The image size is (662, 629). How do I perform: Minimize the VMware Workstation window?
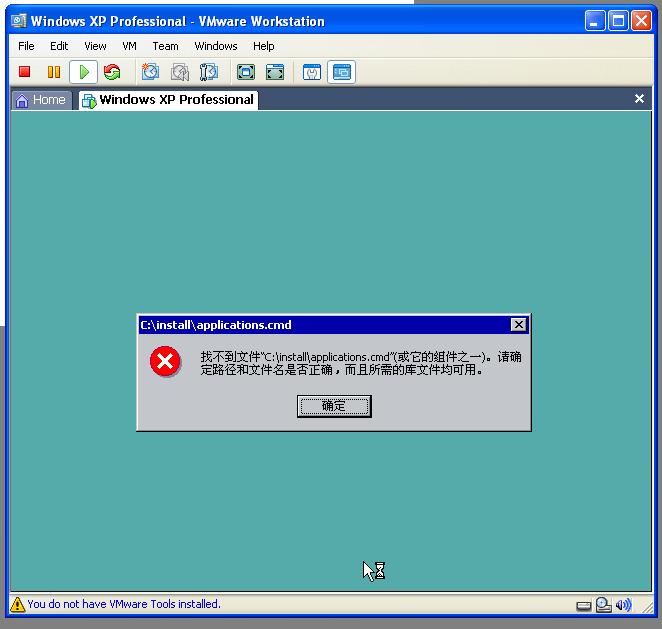tap(594, 20)
